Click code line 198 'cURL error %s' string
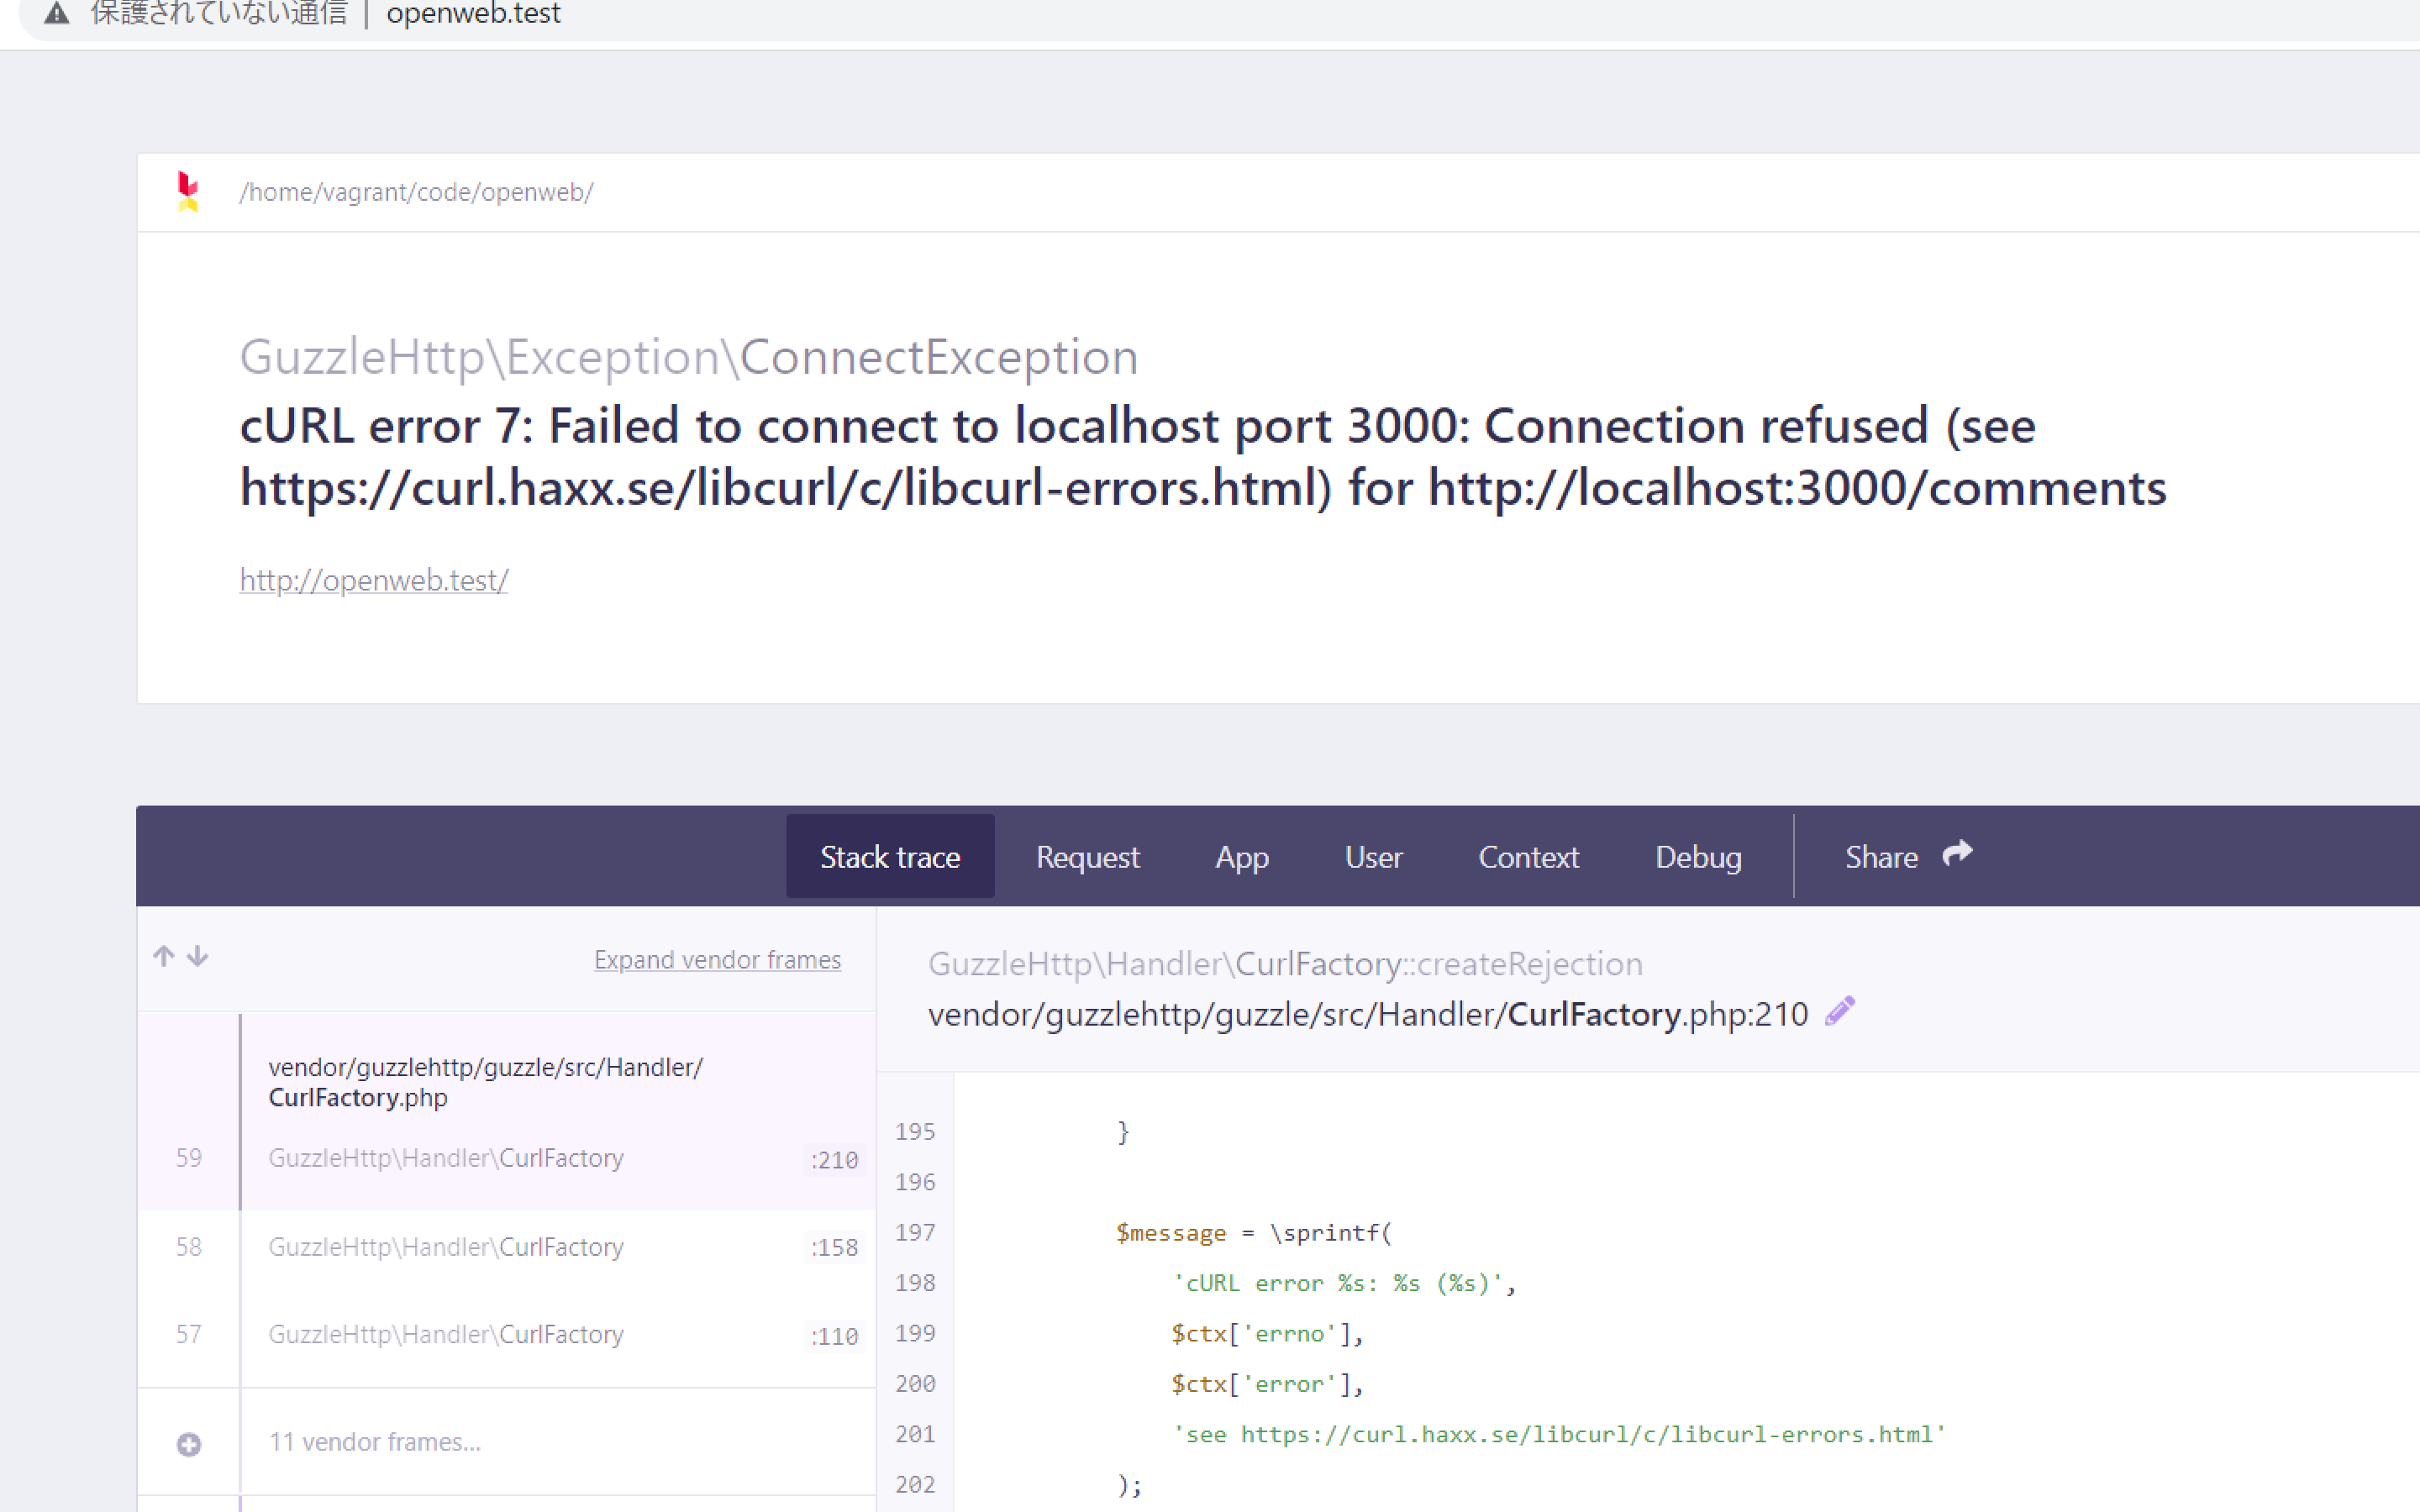This screenshot has height=1512, width=2420. pos(1344,1283)
